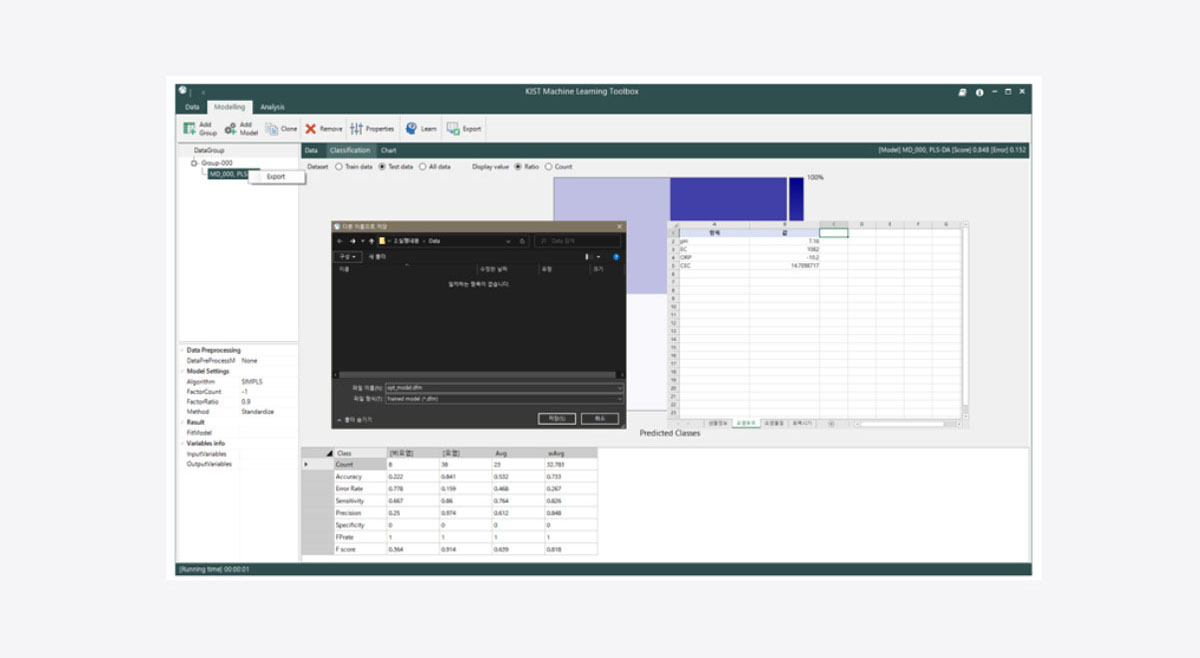The height and width of the screenshot is (658, 1200).
Task: Switch to the Analysis ribbon tab
Action: tap(272, 107)
